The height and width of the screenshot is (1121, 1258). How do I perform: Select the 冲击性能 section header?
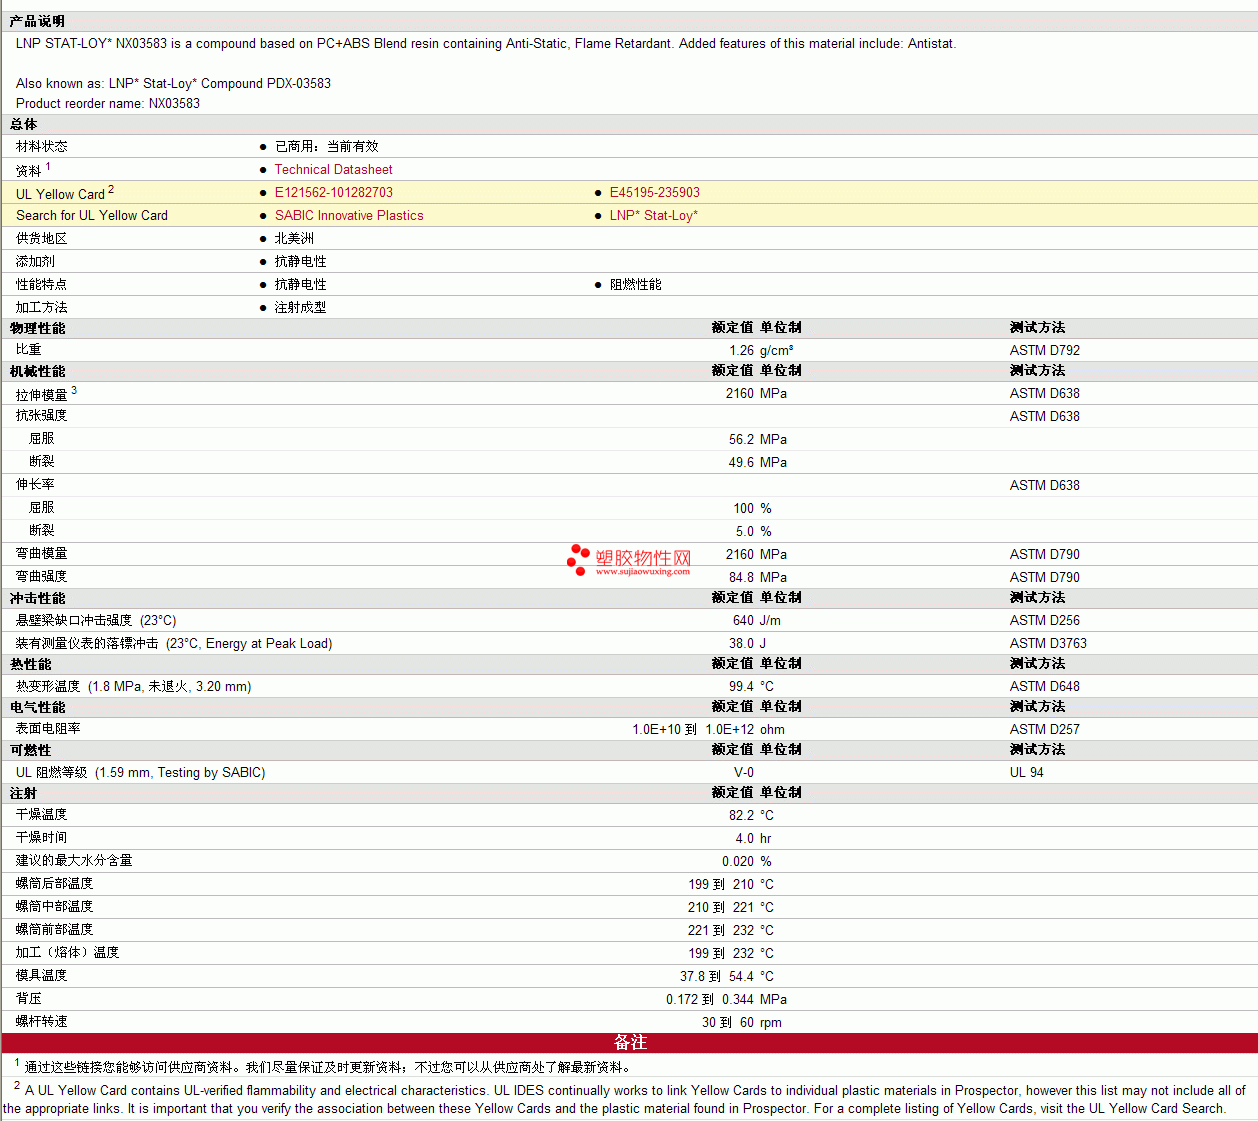(37, 599)
